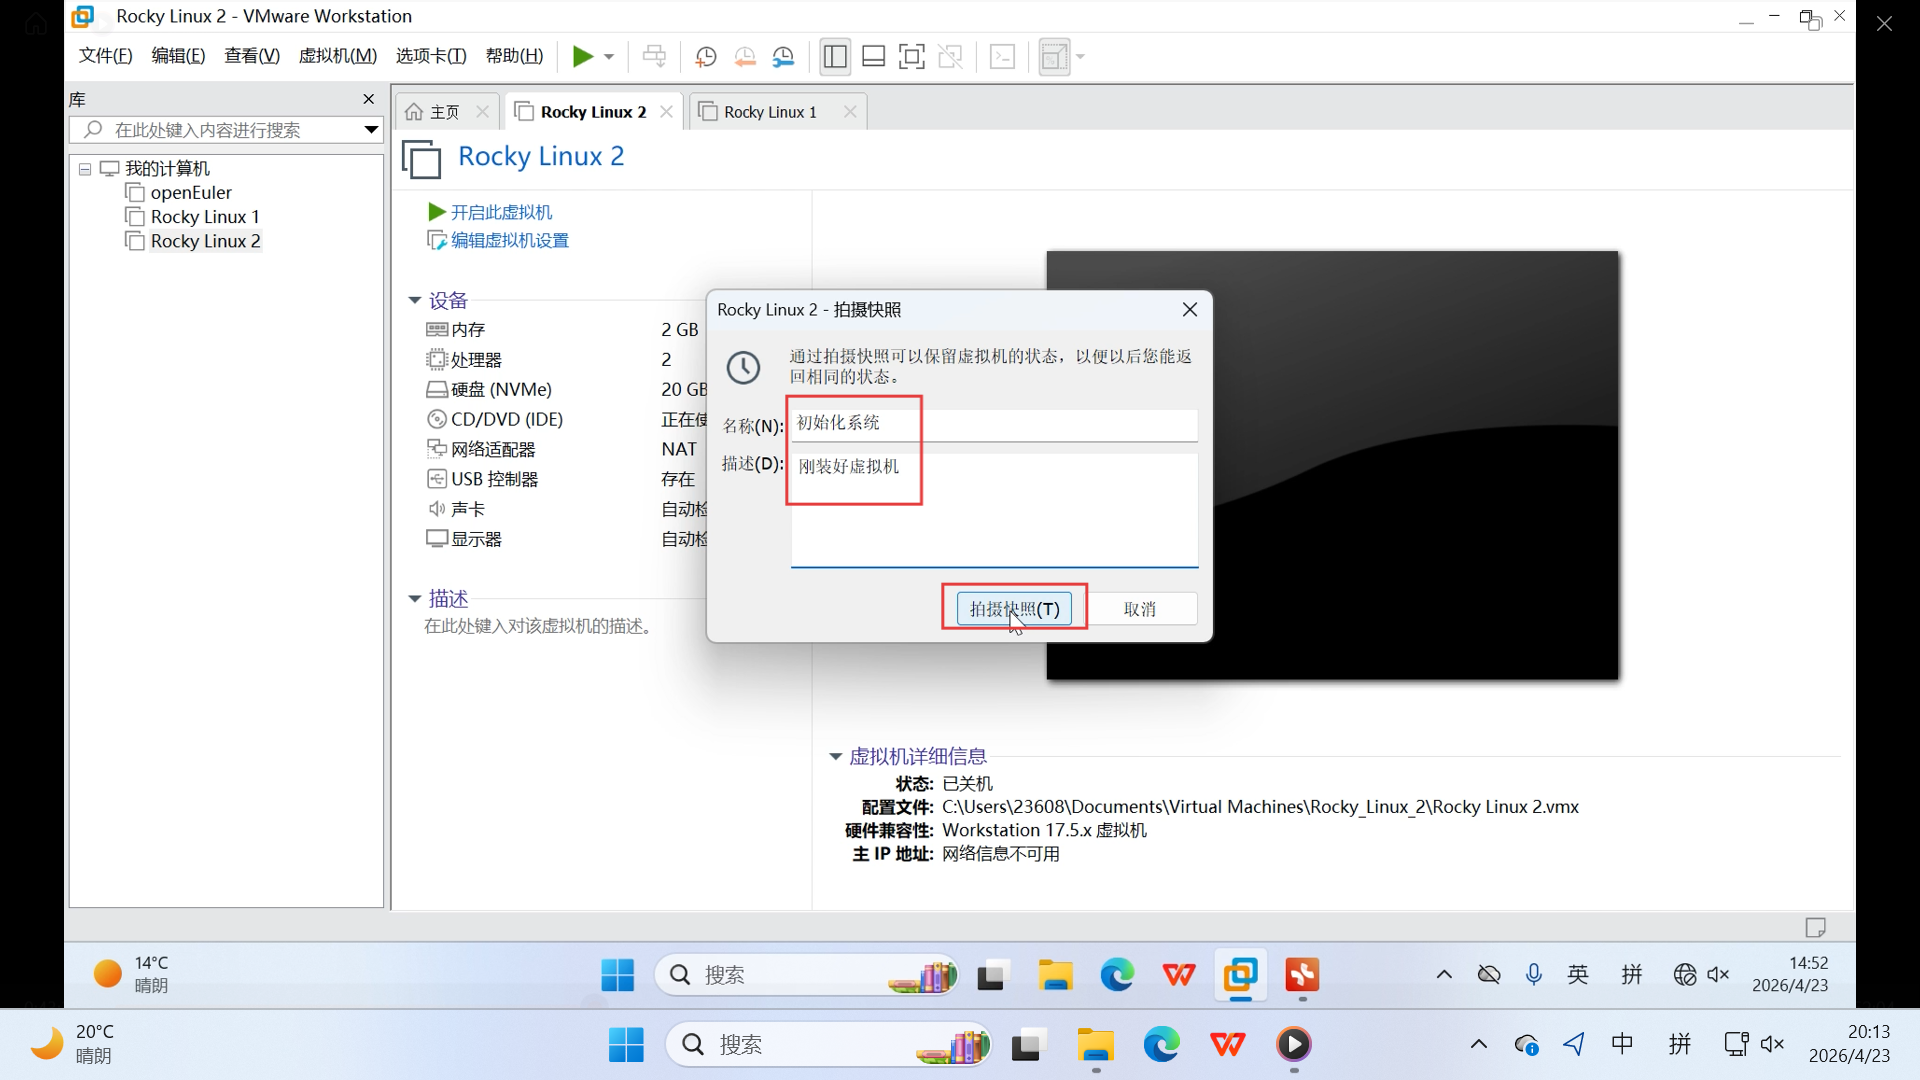Click the 取消 button in the dialog
The width and height of the screenshot is (1920, 1080).
1139,609
